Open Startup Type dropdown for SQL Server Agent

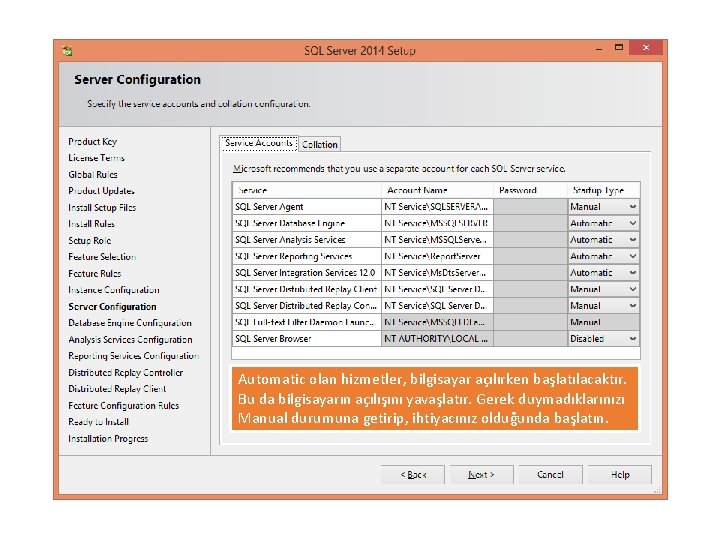pyautogui.click(x=633, y=207)
